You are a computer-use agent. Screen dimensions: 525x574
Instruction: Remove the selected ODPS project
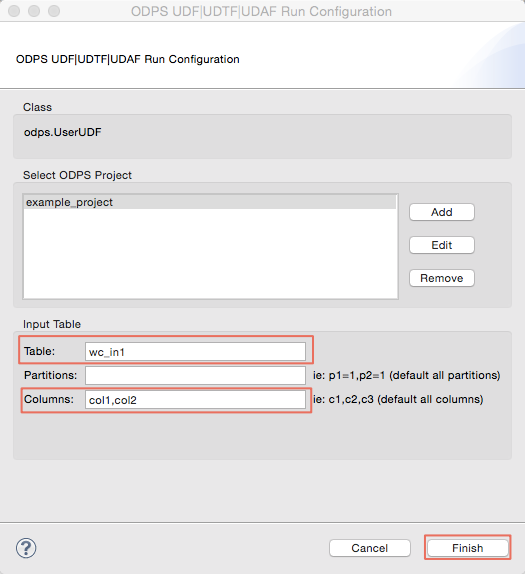pyautogui.click(x=442, y=278)
